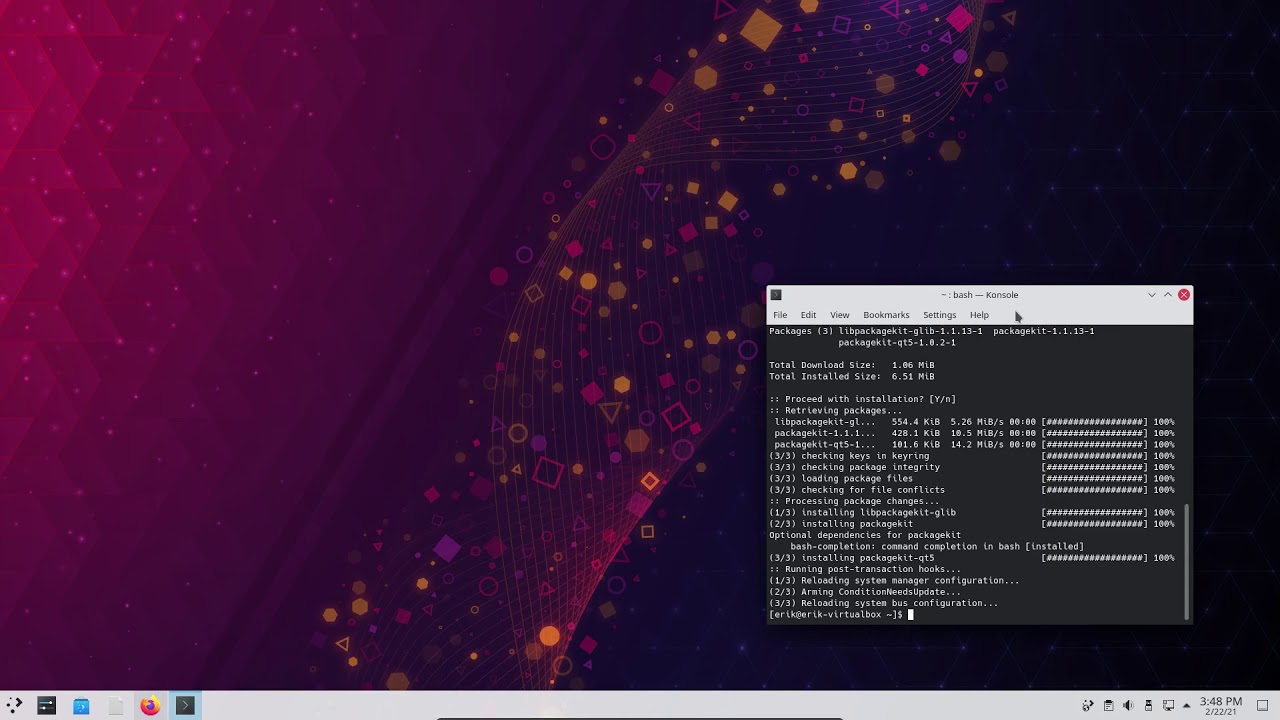
Task: Click the Konsole window icon in the title bar
Action: click(776, 295)
